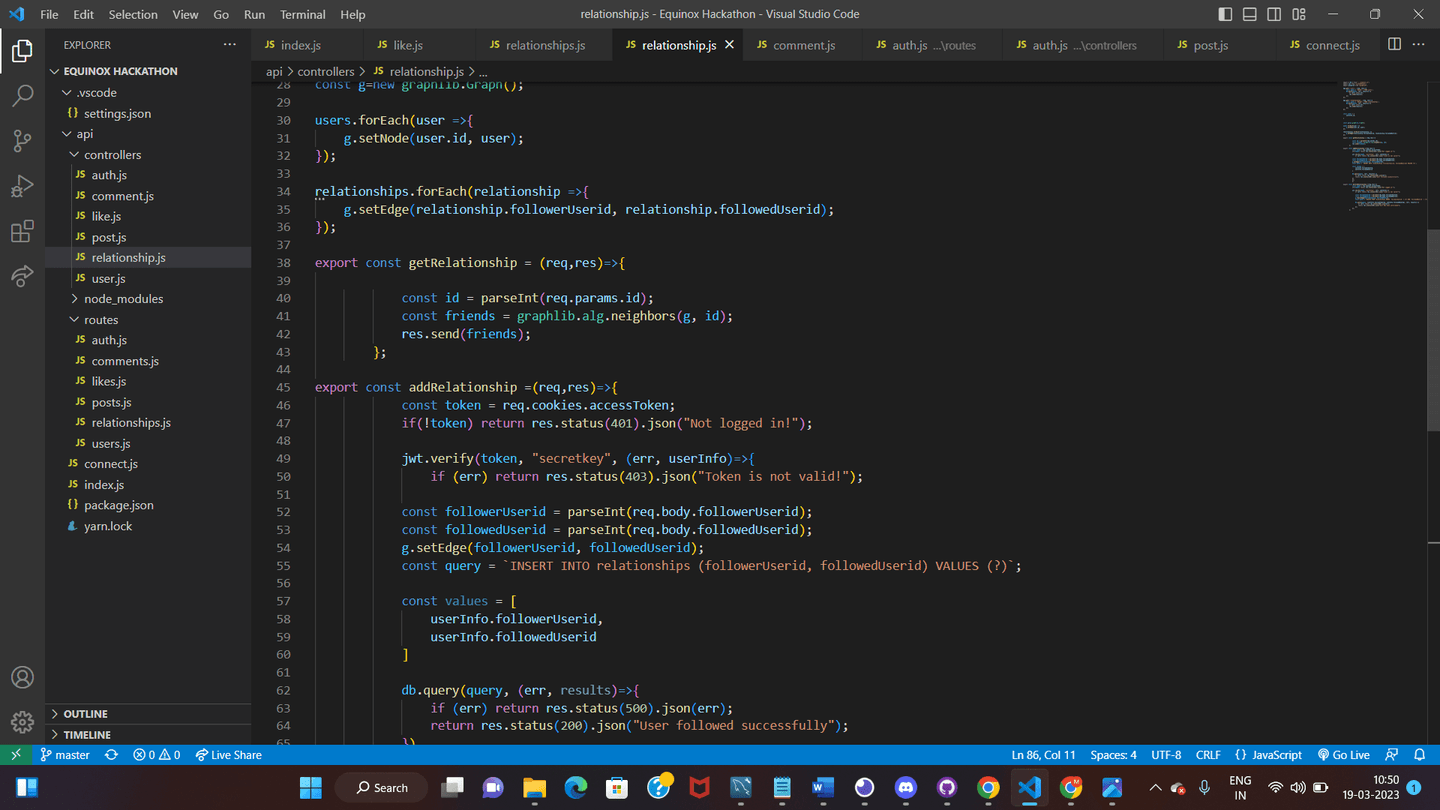Toggle the bottom panel layout button
This screenshot has width=1440, height=810.
(x=1250, y=14)
